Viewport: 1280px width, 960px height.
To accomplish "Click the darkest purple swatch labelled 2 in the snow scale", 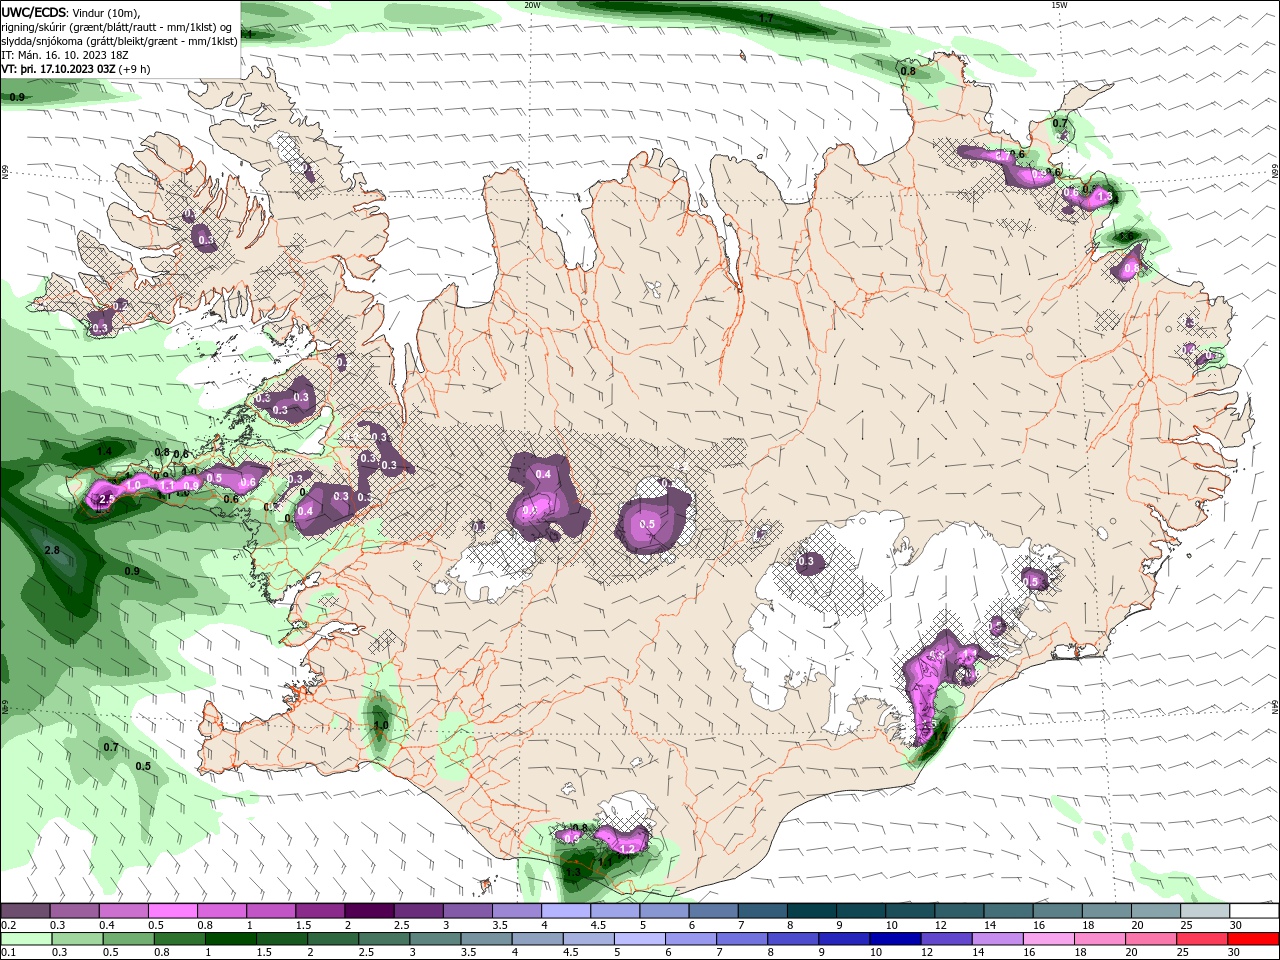I will coord(369,911).
